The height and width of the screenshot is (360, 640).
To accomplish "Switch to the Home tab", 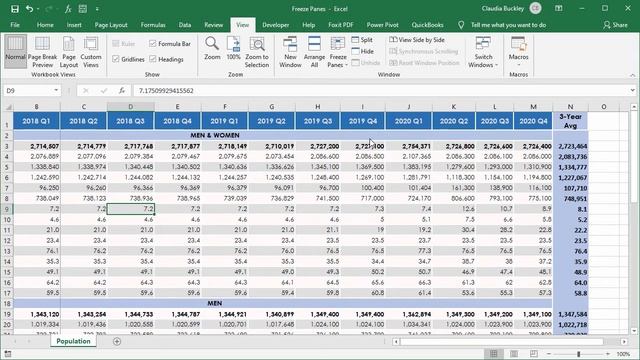I will 45,25.
